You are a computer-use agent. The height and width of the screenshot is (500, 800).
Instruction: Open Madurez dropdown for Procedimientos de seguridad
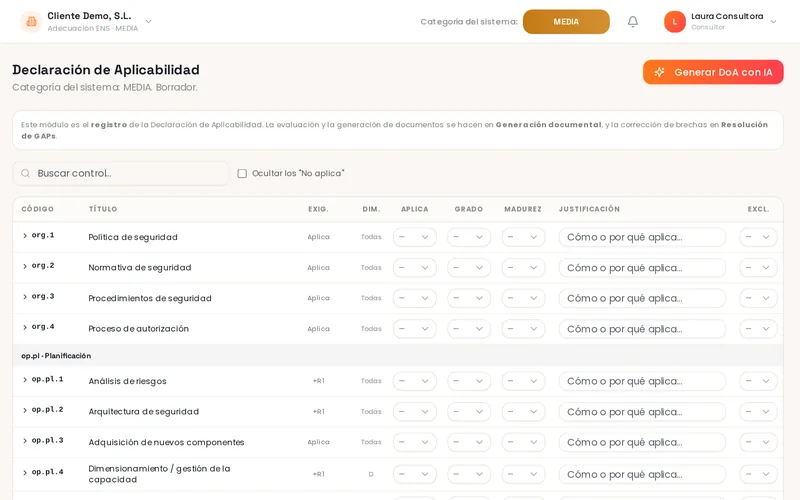523,298
